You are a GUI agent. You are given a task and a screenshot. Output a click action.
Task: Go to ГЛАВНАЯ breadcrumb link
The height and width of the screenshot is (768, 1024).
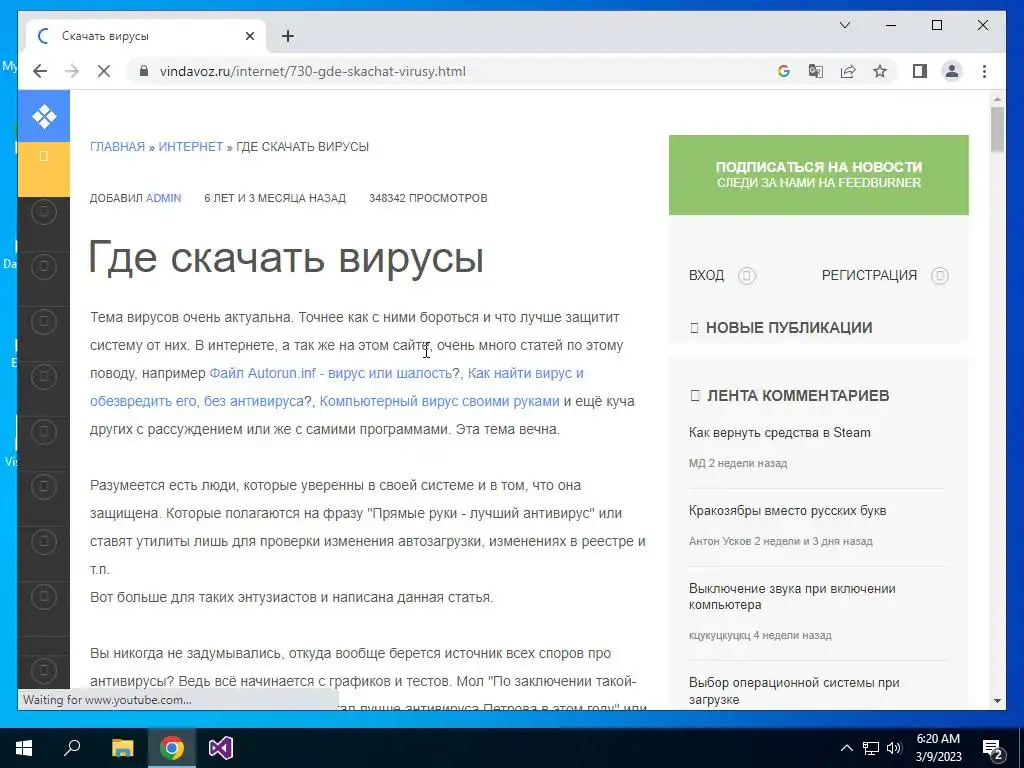click(x=118, y=147)
